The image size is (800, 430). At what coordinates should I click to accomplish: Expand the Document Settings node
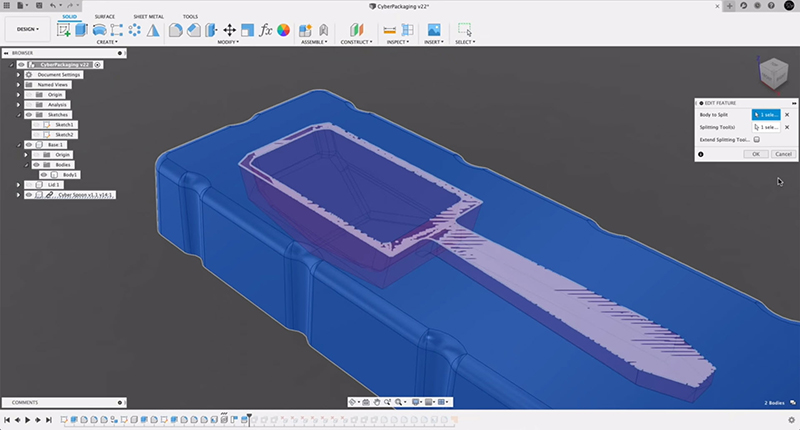(18, 75)
